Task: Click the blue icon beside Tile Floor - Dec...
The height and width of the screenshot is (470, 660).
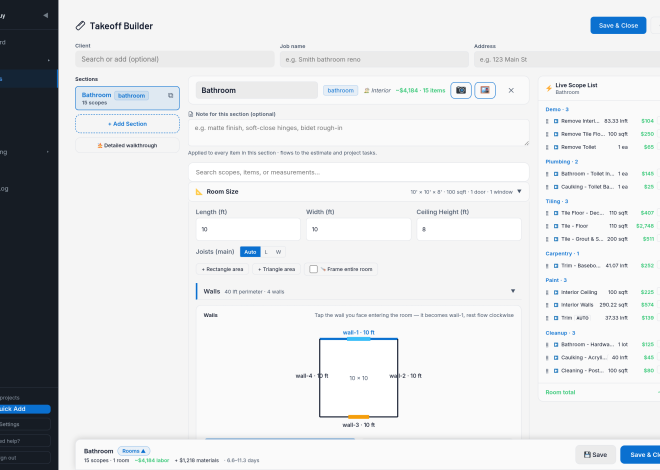Action: pos(556,213)
